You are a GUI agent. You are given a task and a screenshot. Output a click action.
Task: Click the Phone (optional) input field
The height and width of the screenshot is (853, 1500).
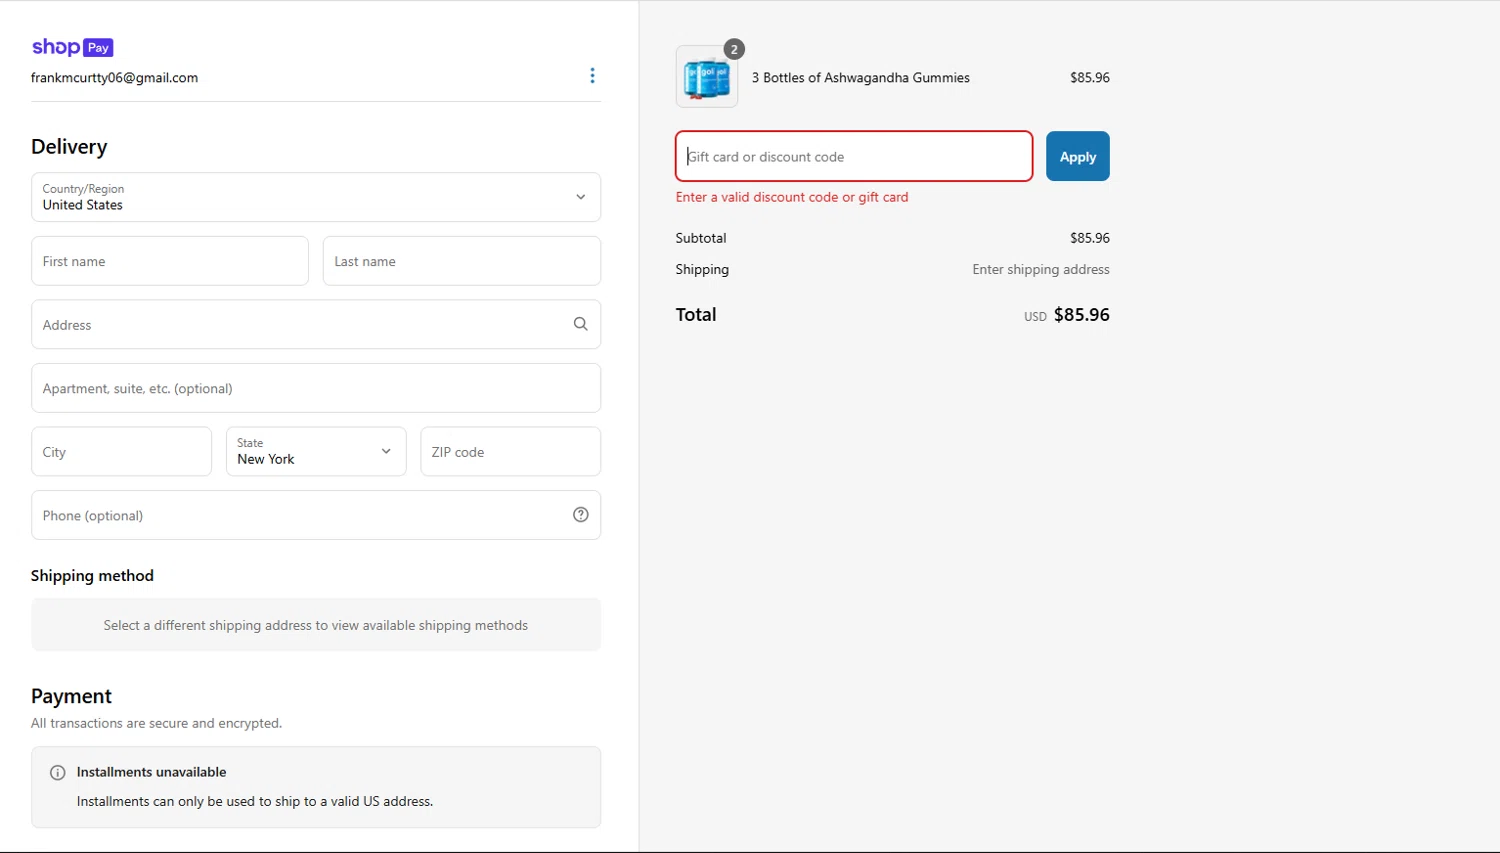[316, 515]
